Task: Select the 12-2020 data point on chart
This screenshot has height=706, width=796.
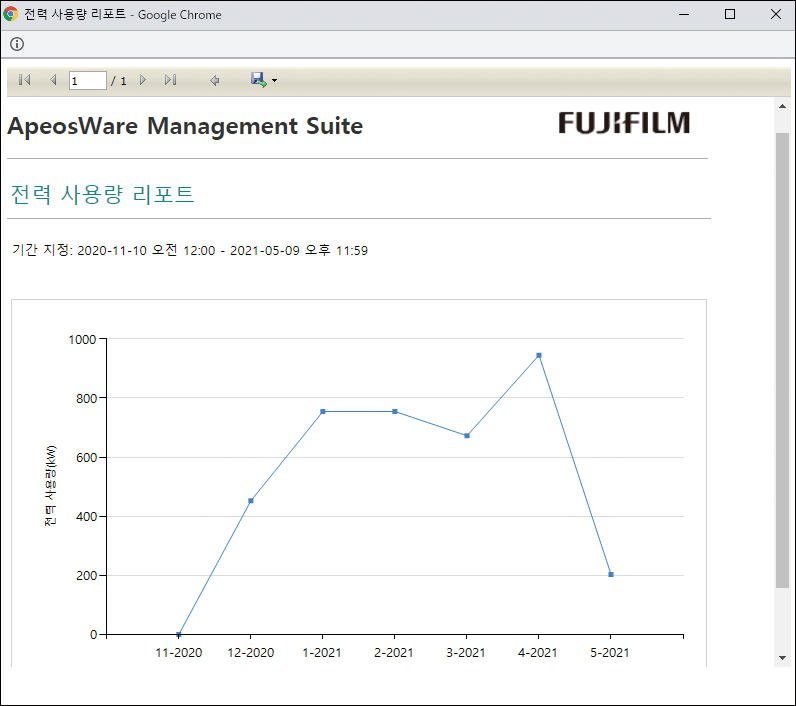Action: point(251,500)
